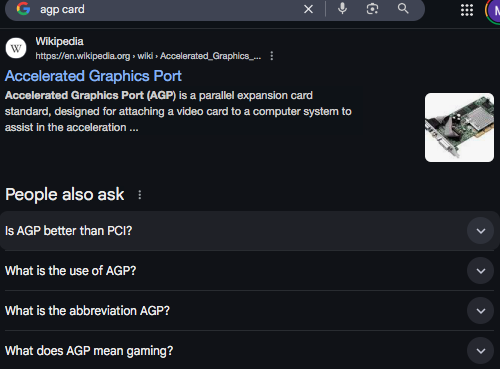Open the Google apps grid

pos(467,10)
